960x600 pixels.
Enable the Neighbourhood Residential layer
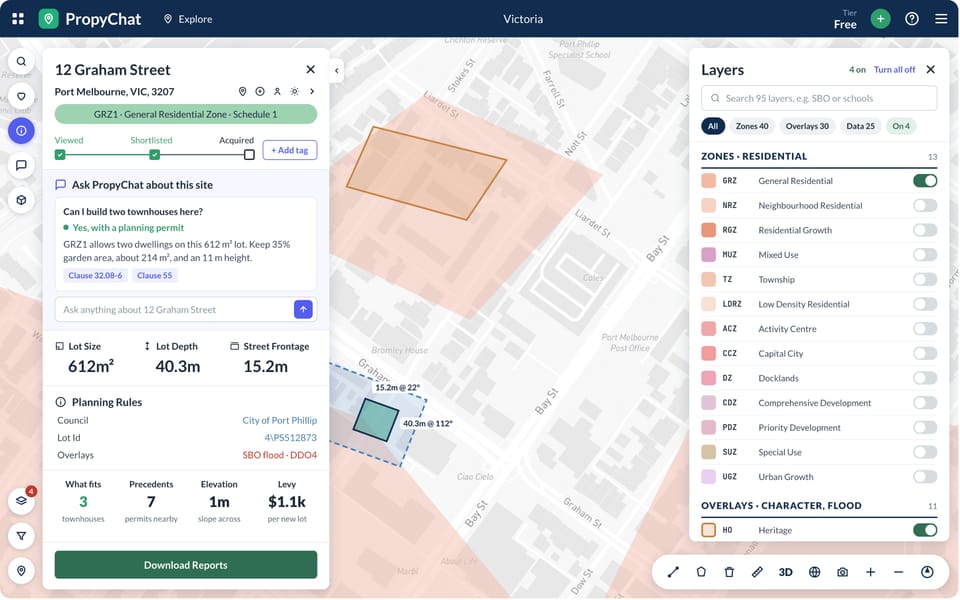[924, 205]
